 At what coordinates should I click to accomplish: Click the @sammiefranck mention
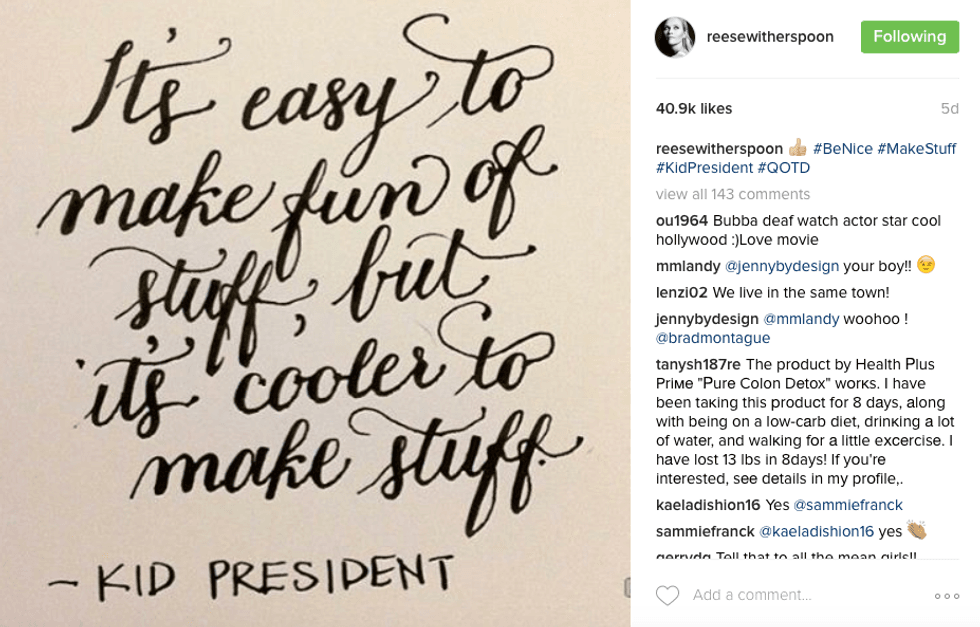(x=848, y=505)
